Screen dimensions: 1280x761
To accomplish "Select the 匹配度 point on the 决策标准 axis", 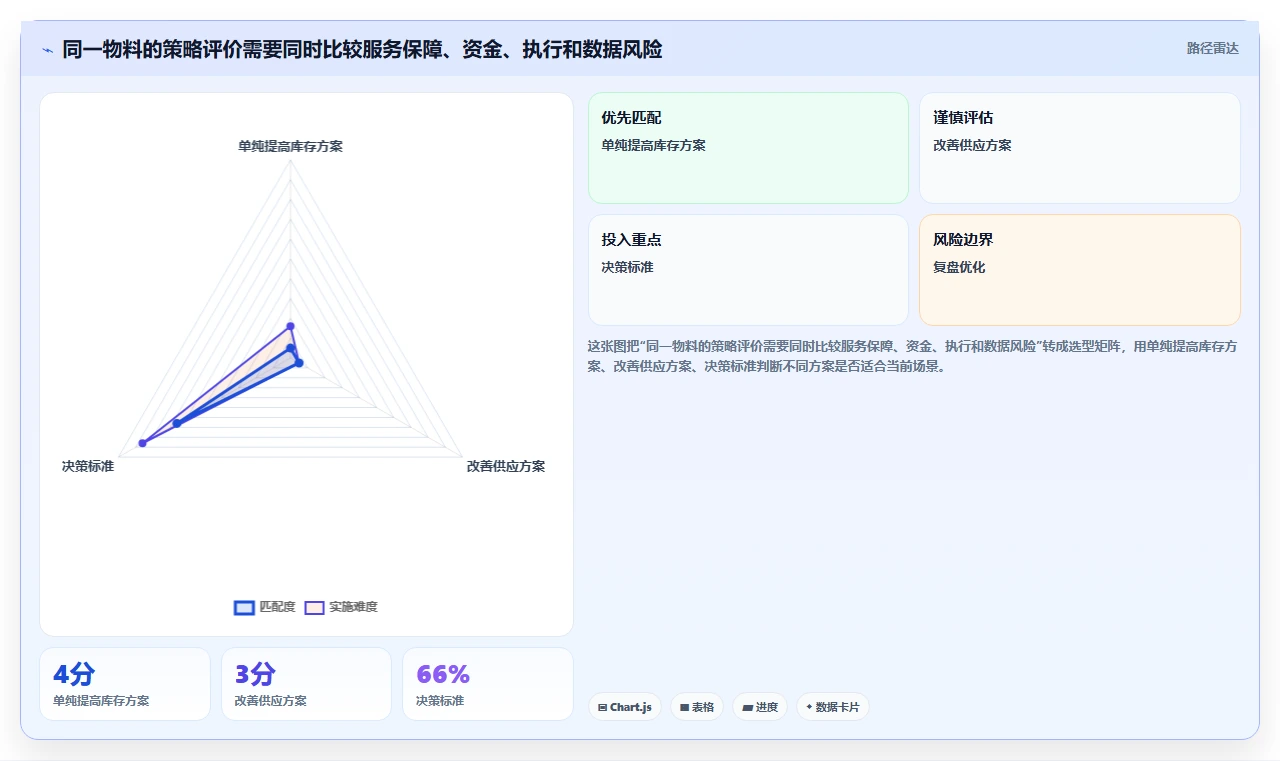I will click(177, 423).
